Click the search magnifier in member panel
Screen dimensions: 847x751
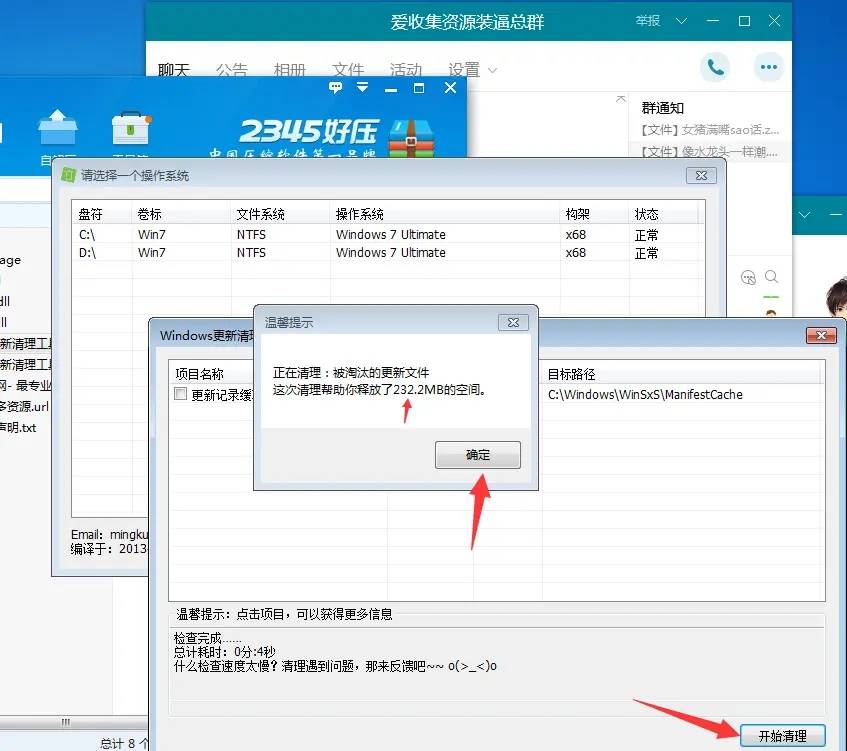point(771,277)
